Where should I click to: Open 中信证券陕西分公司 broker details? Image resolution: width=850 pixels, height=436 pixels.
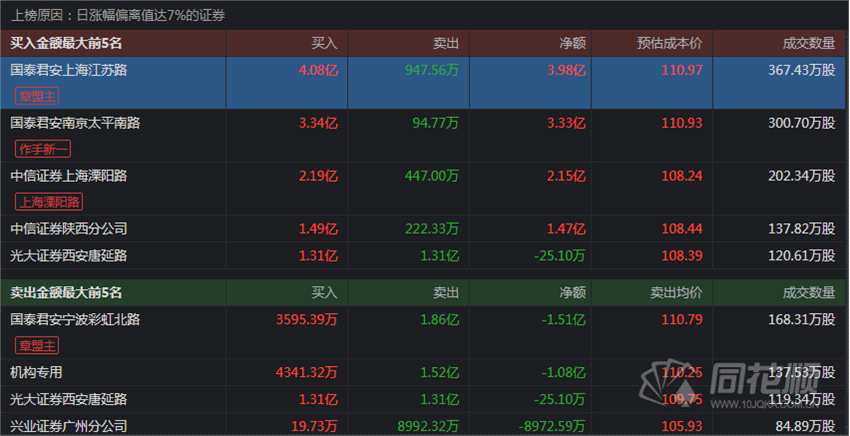click(x=68, y=229)
